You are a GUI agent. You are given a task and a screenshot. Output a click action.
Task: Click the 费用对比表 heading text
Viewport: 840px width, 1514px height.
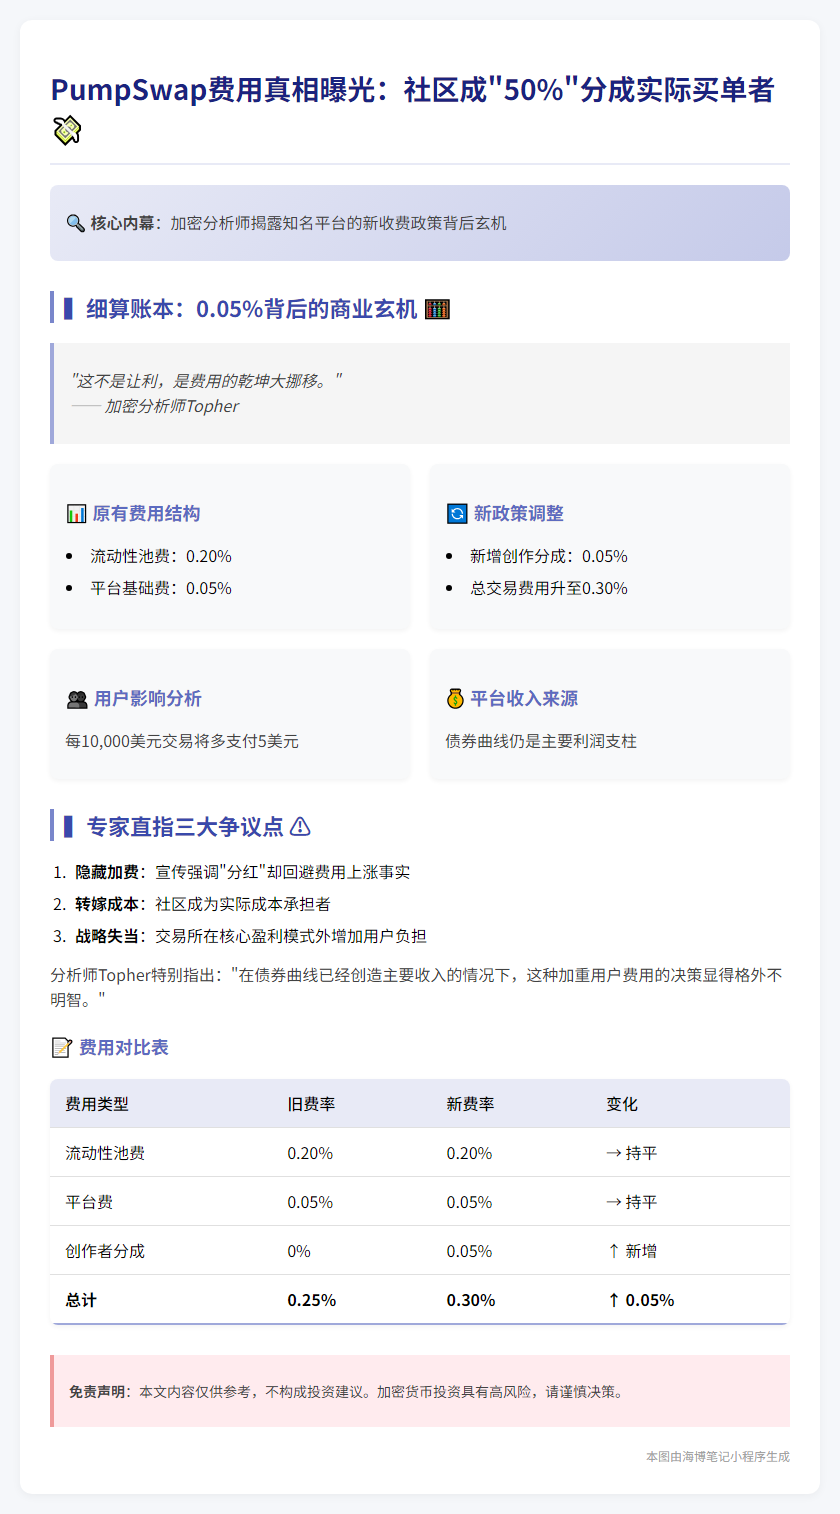(x=123, y=1048)
